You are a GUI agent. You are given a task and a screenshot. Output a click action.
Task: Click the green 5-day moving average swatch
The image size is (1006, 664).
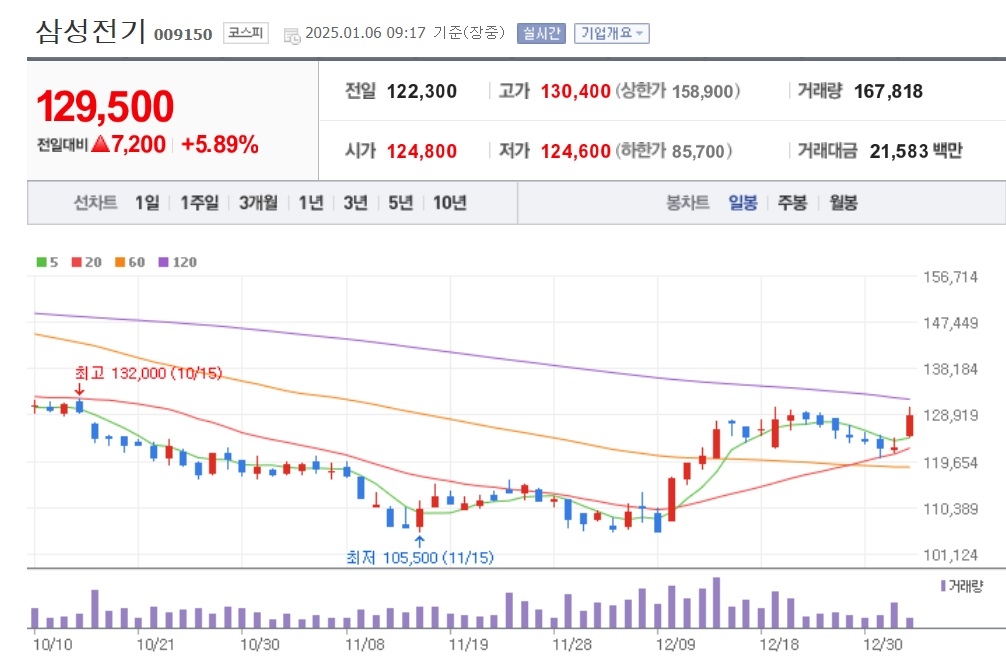(42, 262)
